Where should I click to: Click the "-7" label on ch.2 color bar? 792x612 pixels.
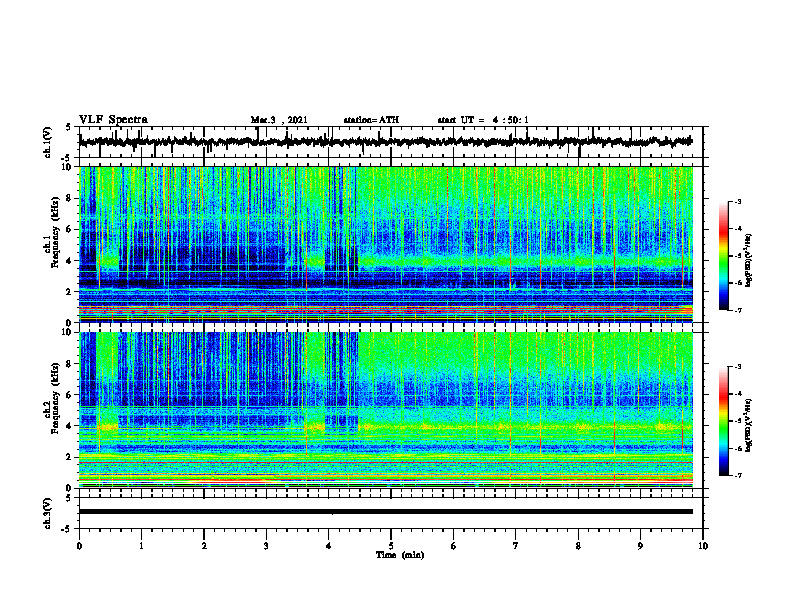tap(737, 475)
